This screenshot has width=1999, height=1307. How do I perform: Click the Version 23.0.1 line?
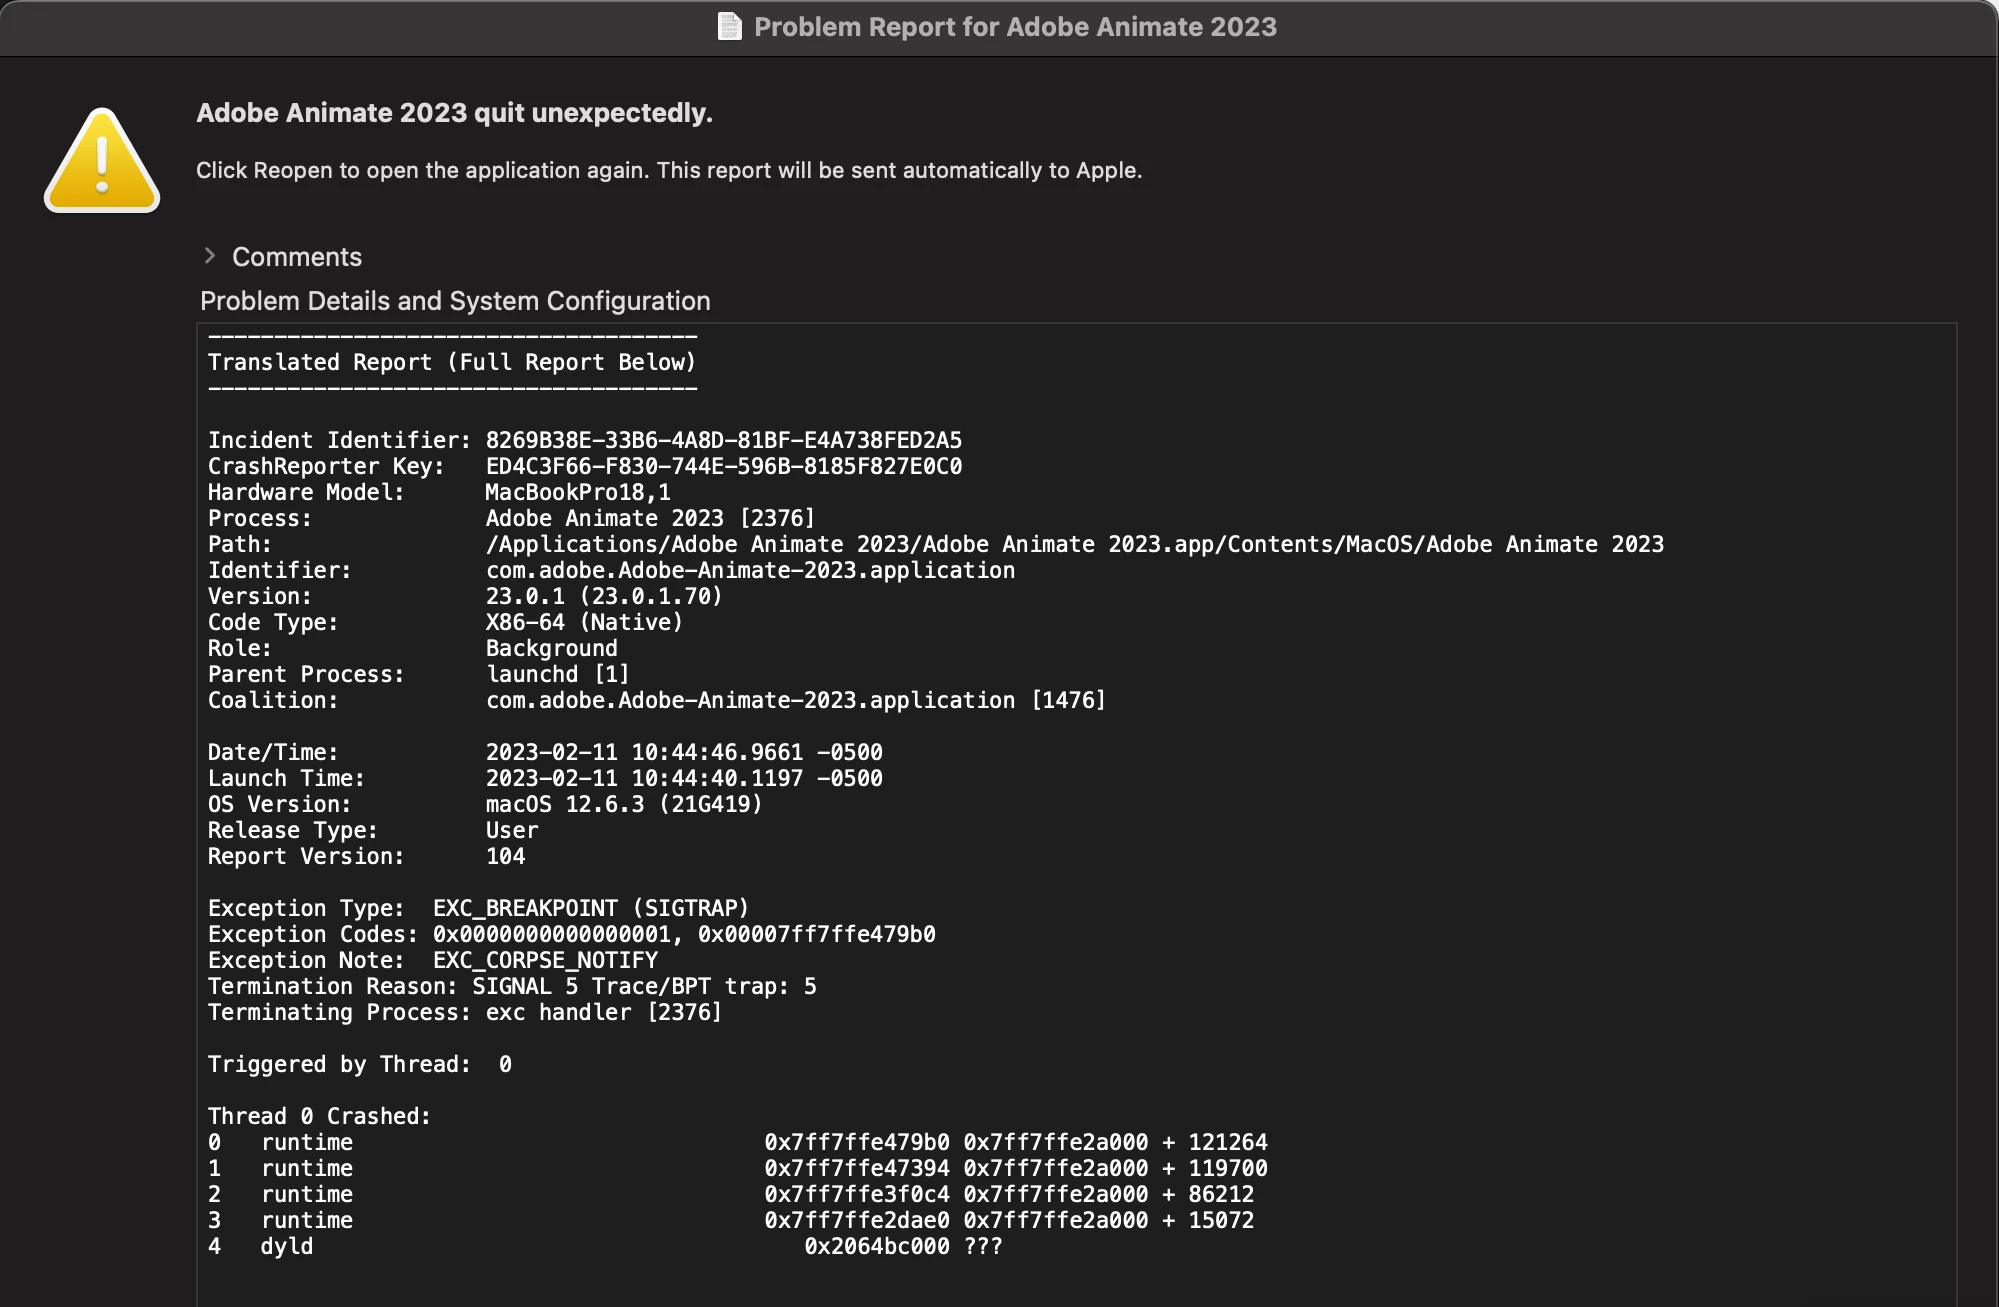(604, 596)
